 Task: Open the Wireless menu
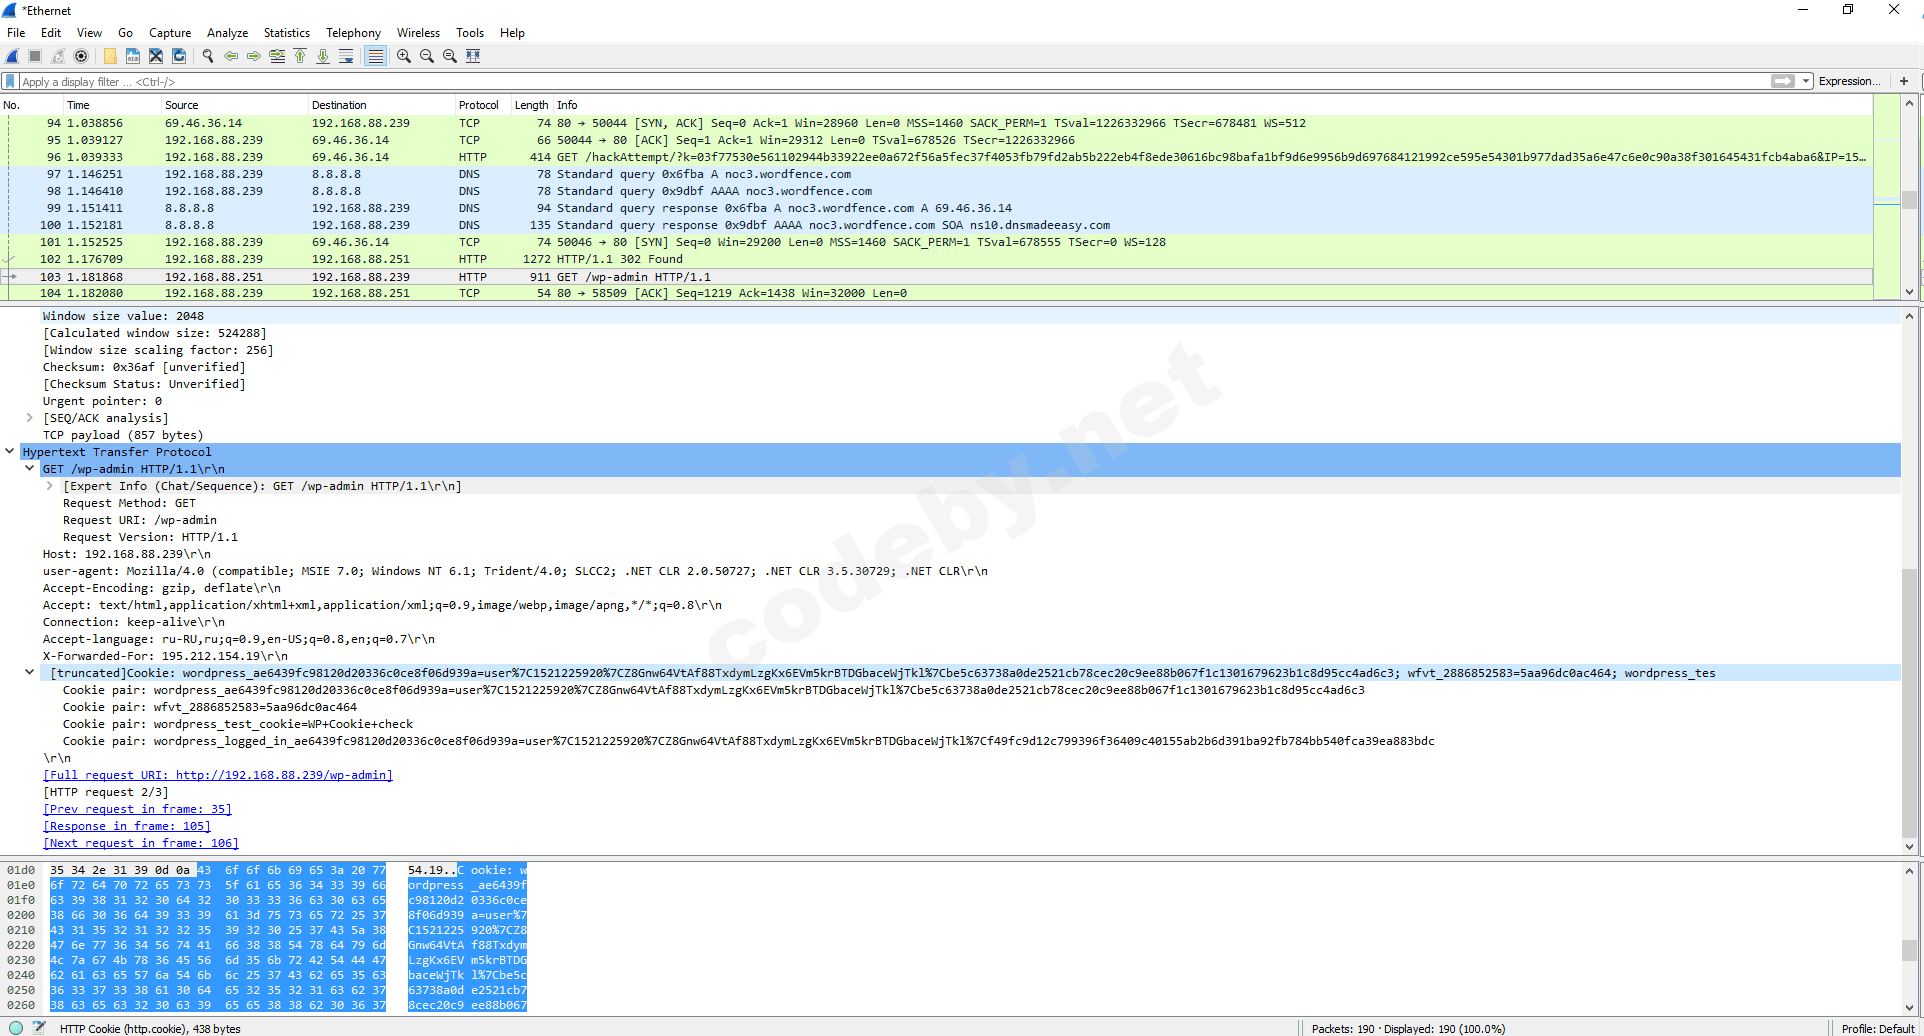418,33
